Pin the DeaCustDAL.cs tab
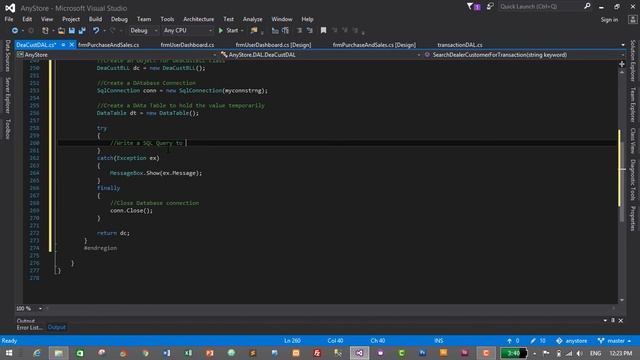 [x=63, y=44]
